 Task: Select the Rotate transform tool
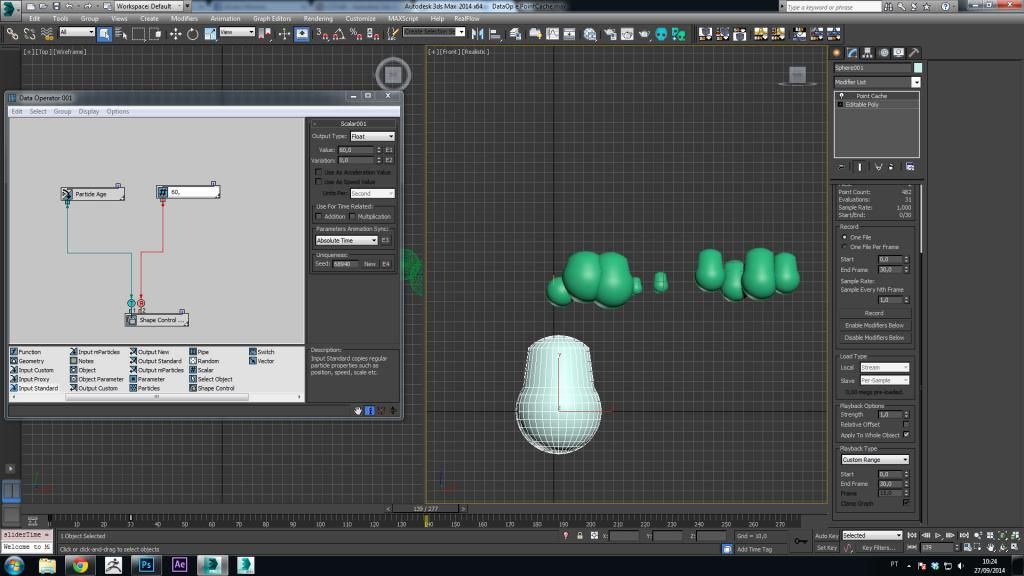click(x=192, y=33)
